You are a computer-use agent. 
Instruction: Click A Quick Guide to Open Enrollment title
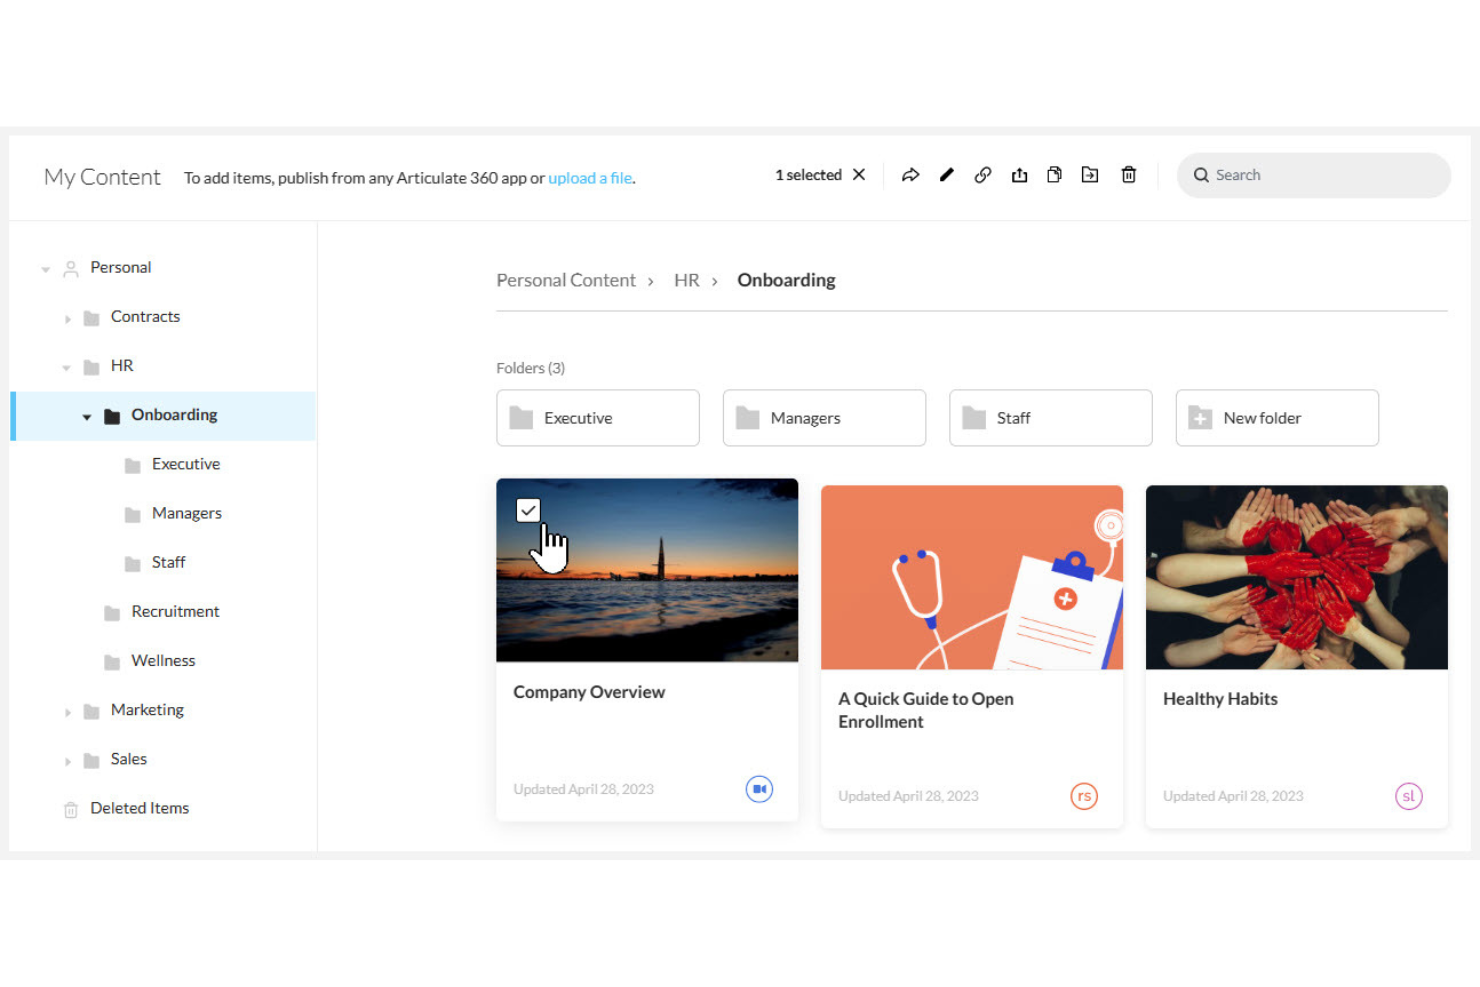tap(926, 711)
